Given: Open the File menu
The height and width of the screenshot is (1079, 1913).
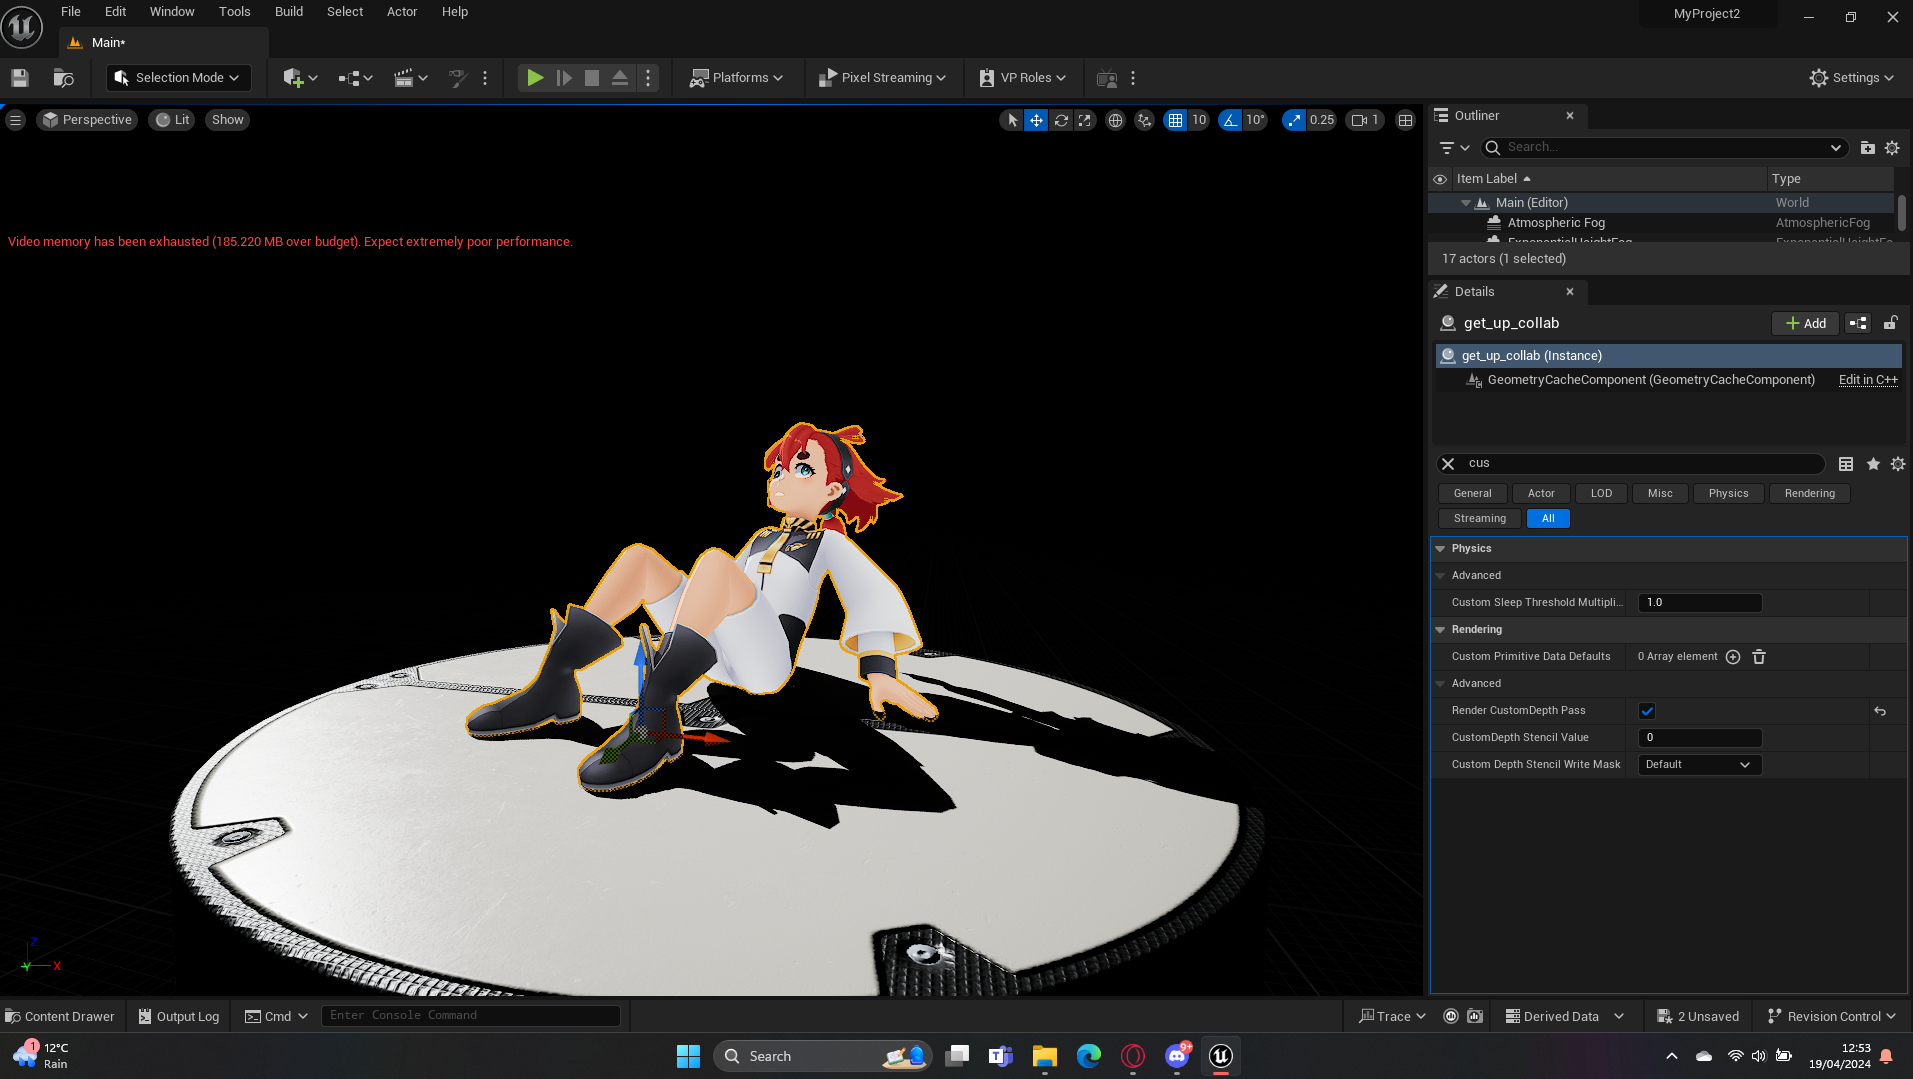Looking at the screenshot, I should [x=71, y=12].
